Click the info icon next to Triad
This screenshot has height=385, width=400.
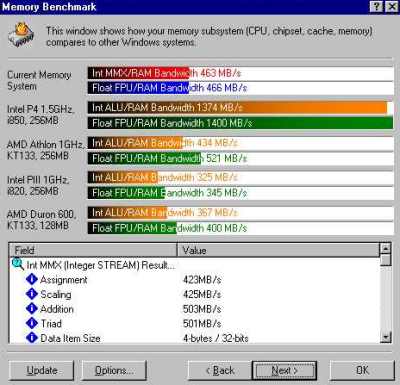tap(32, 323)
